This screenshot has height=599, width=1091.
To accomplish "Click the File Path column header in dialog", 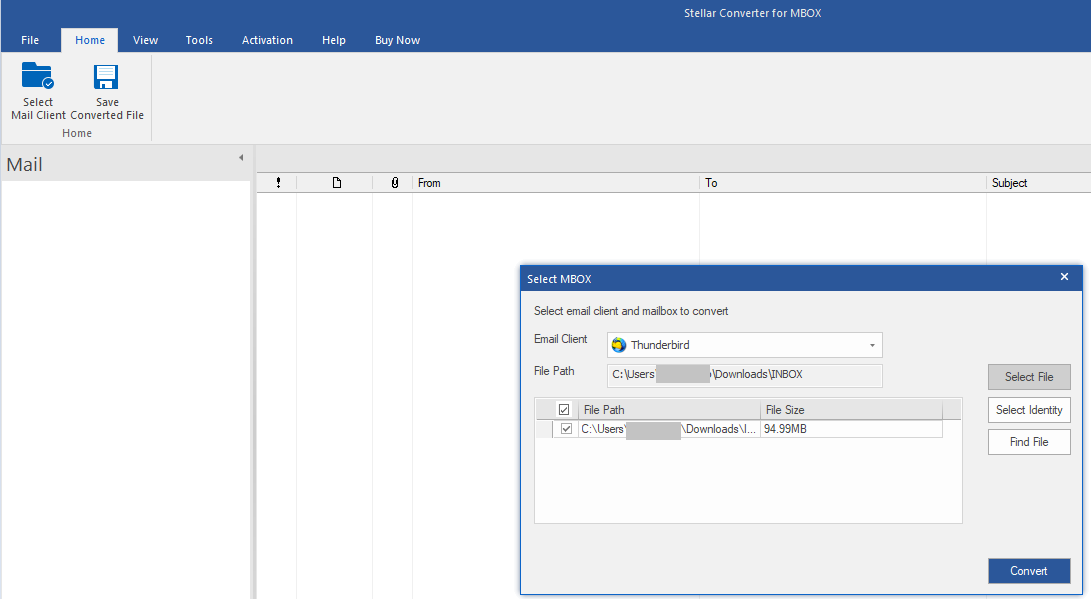I will click(x=669, y=410).
